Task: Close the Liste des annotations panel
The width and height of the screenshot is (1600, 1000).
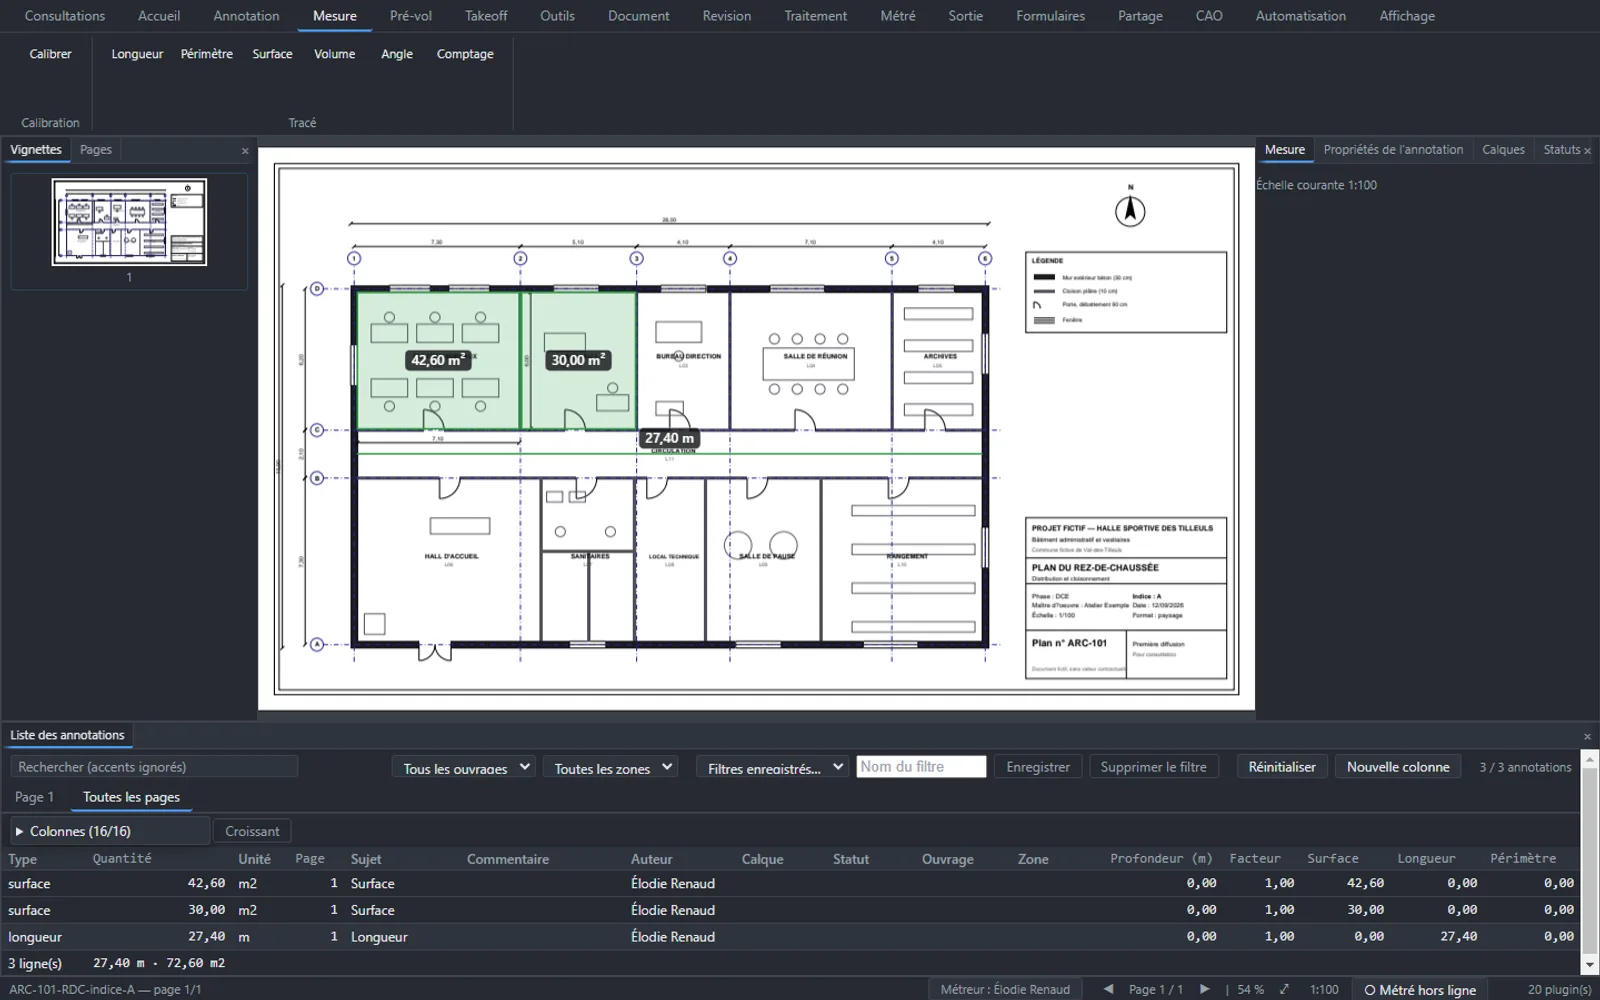Action: 1587,736
